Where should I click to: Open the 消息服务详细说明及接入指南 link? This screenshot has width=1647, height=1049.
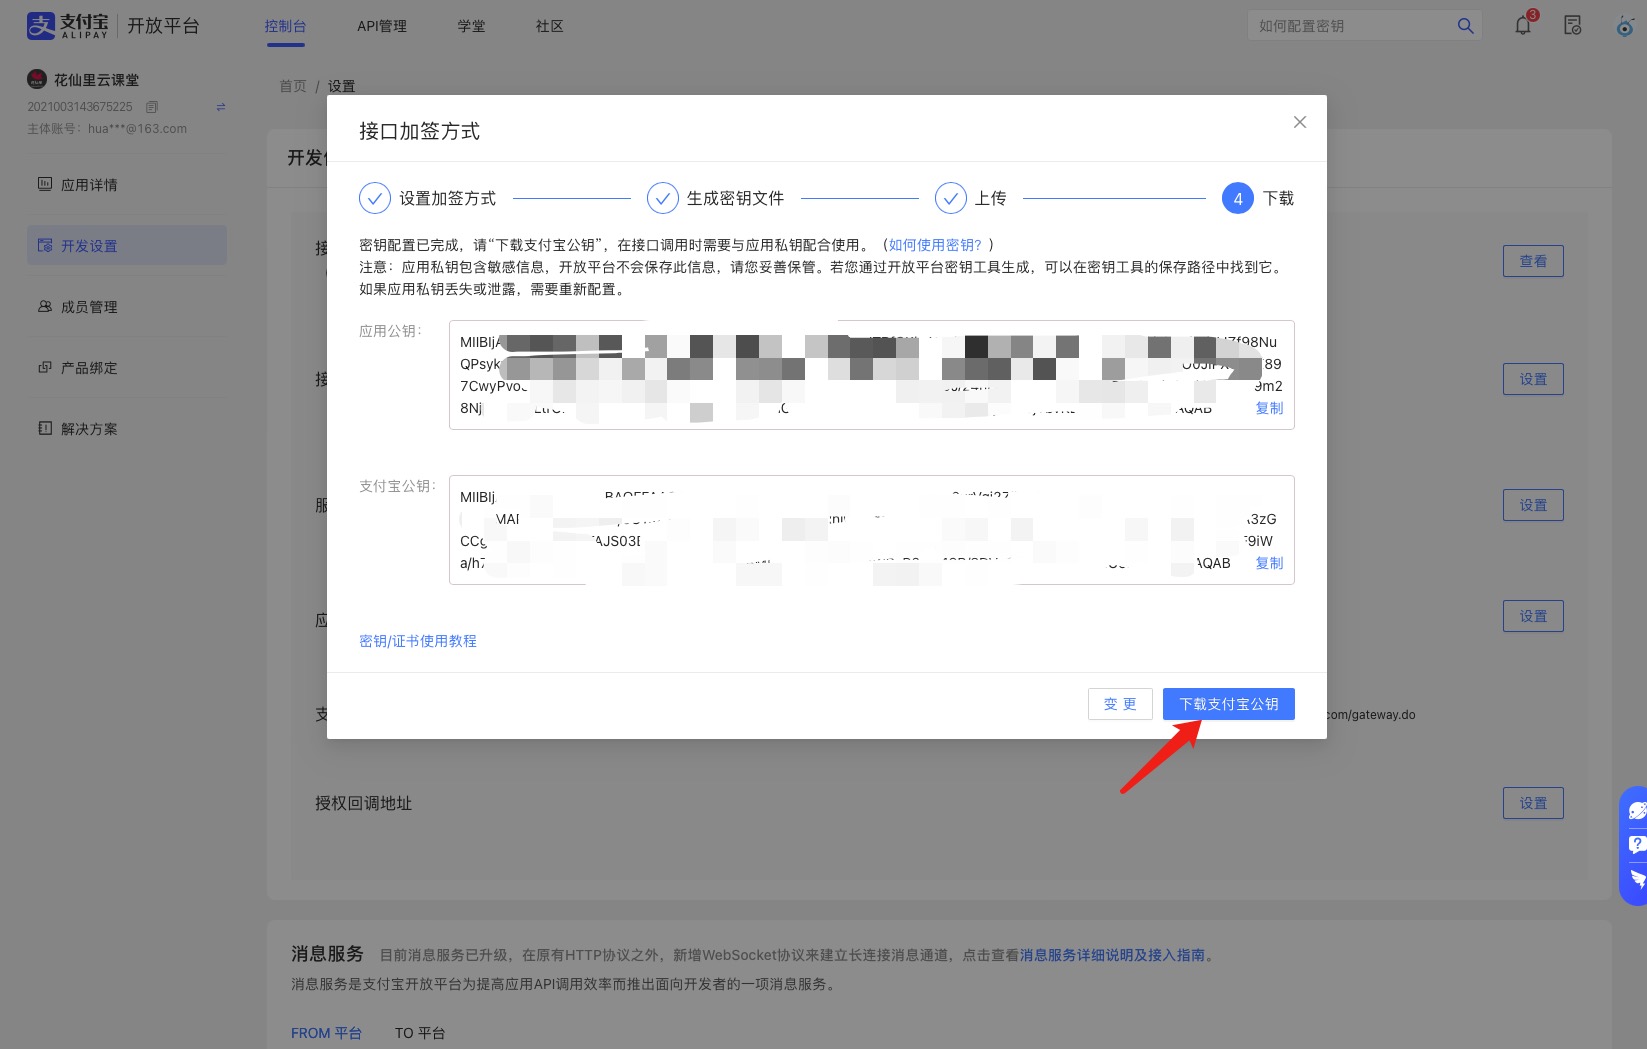[1112, 955]
